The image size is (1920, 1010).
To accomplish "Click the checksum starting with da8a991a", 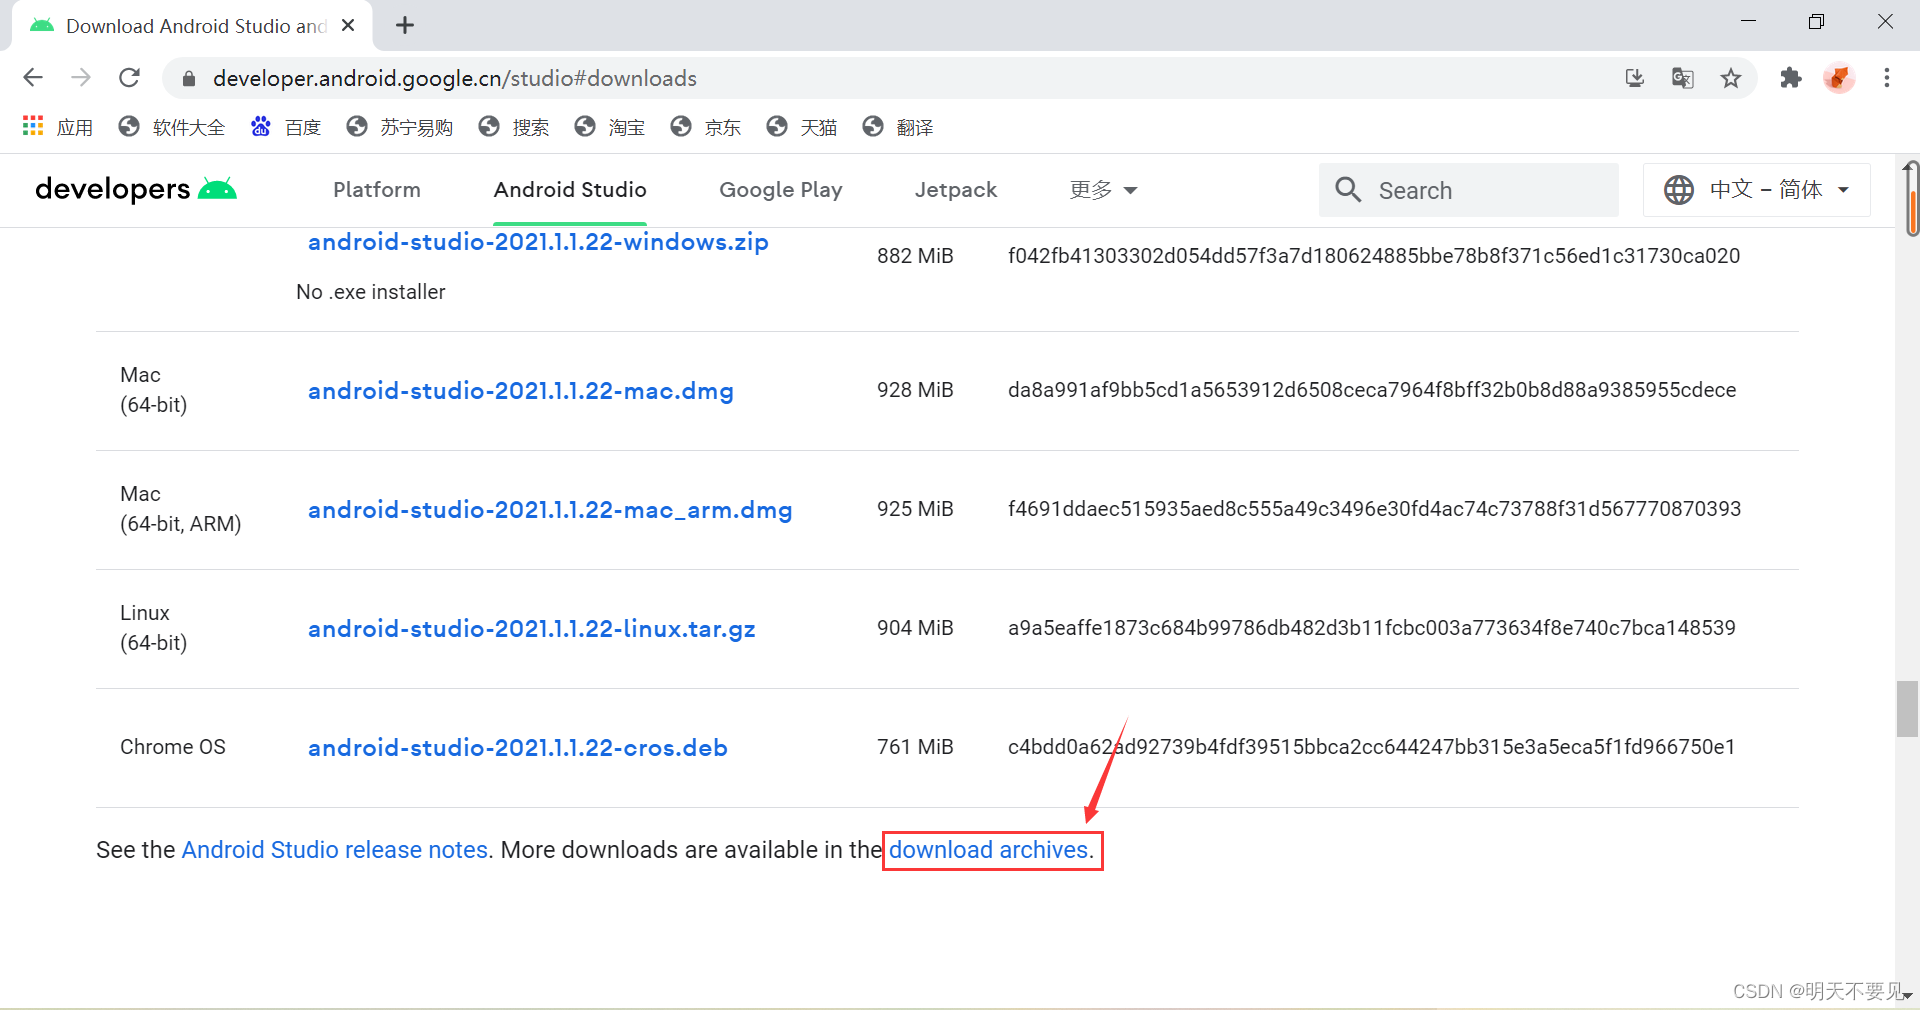I will point(1372,390).
